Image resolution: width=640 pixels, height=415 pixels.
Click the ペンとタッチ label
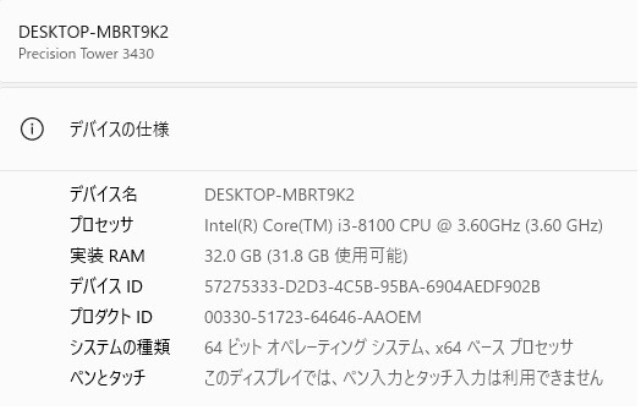click(106, 377)
